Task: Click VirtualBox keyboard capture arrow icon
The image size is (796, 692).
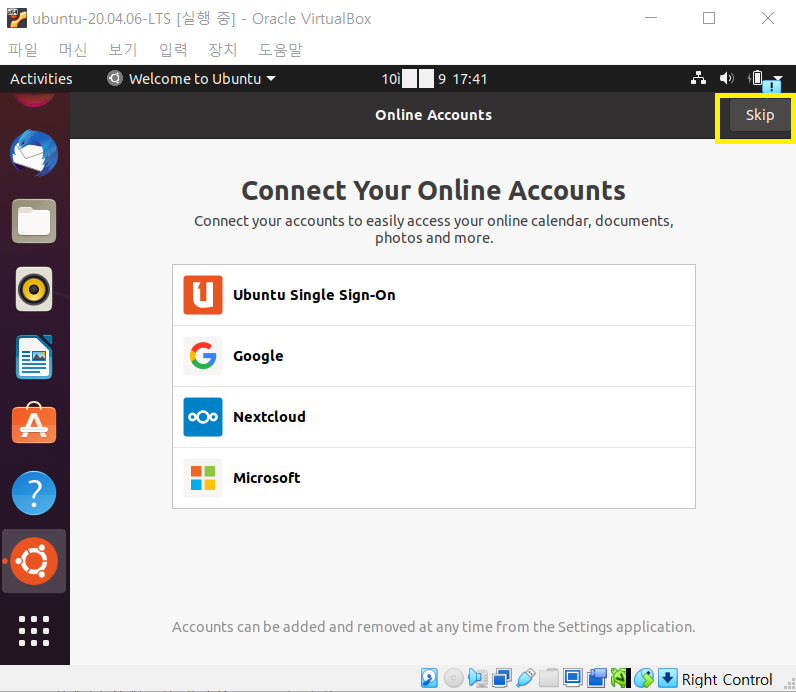Action: pos(668,678)
